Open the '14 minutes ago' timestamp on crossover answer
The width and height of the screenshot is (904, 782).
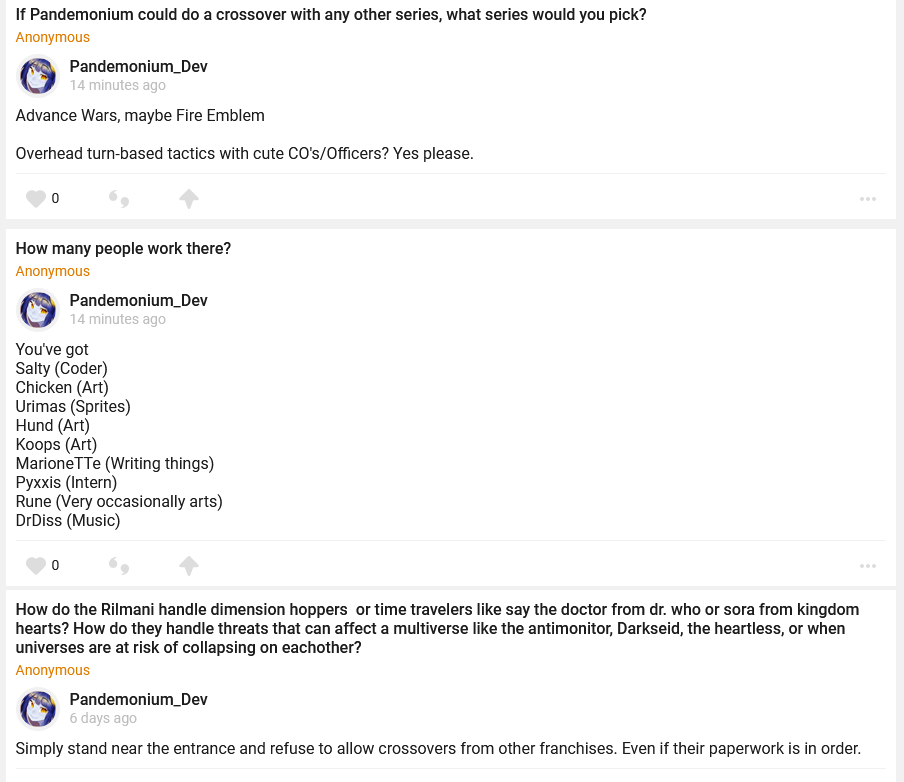click(117, 86)
